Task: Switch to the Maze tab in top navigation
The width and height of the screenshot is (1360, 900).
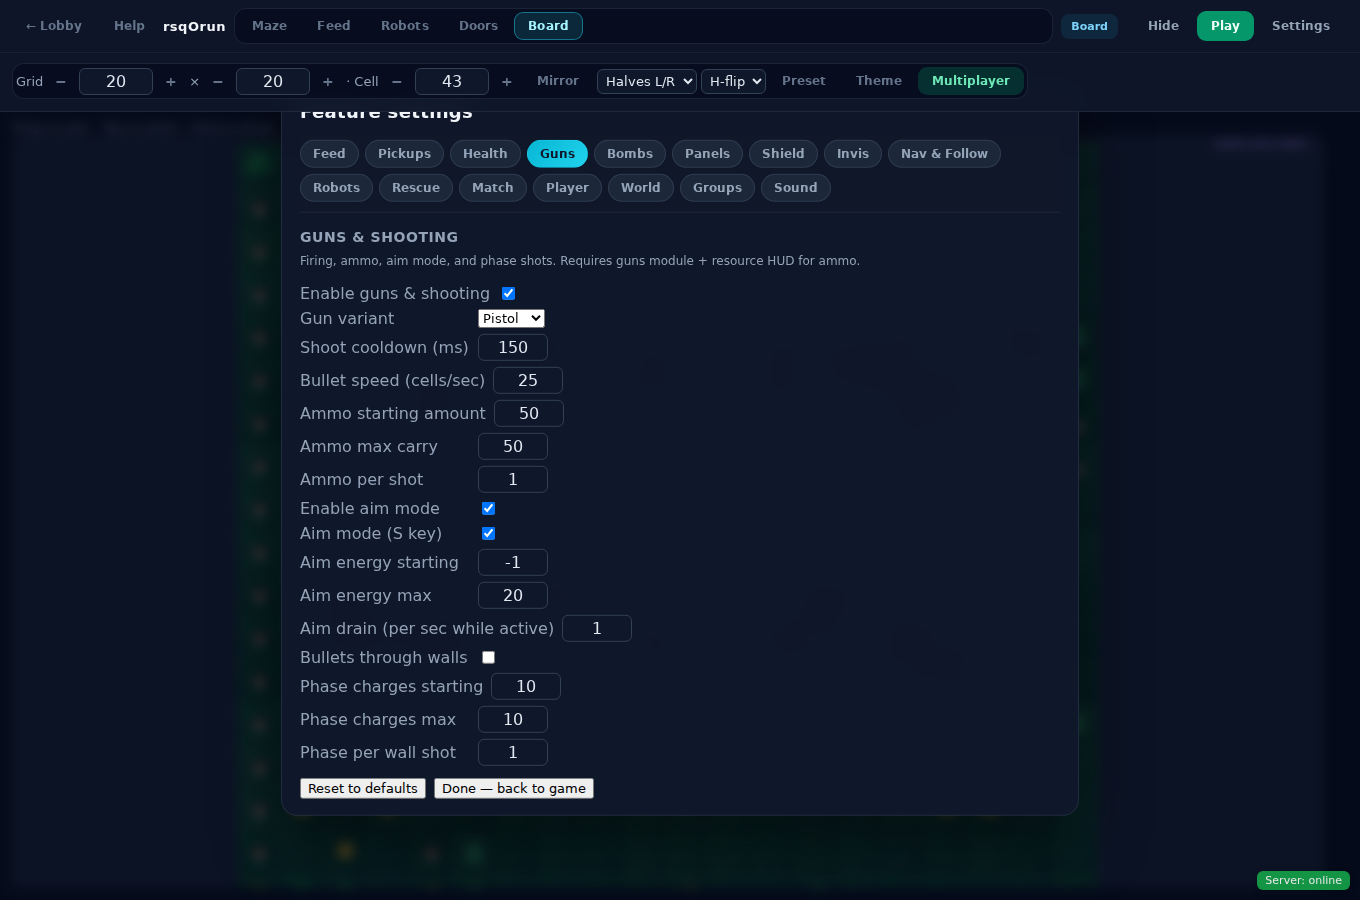Action: click(x=269, y=26)
